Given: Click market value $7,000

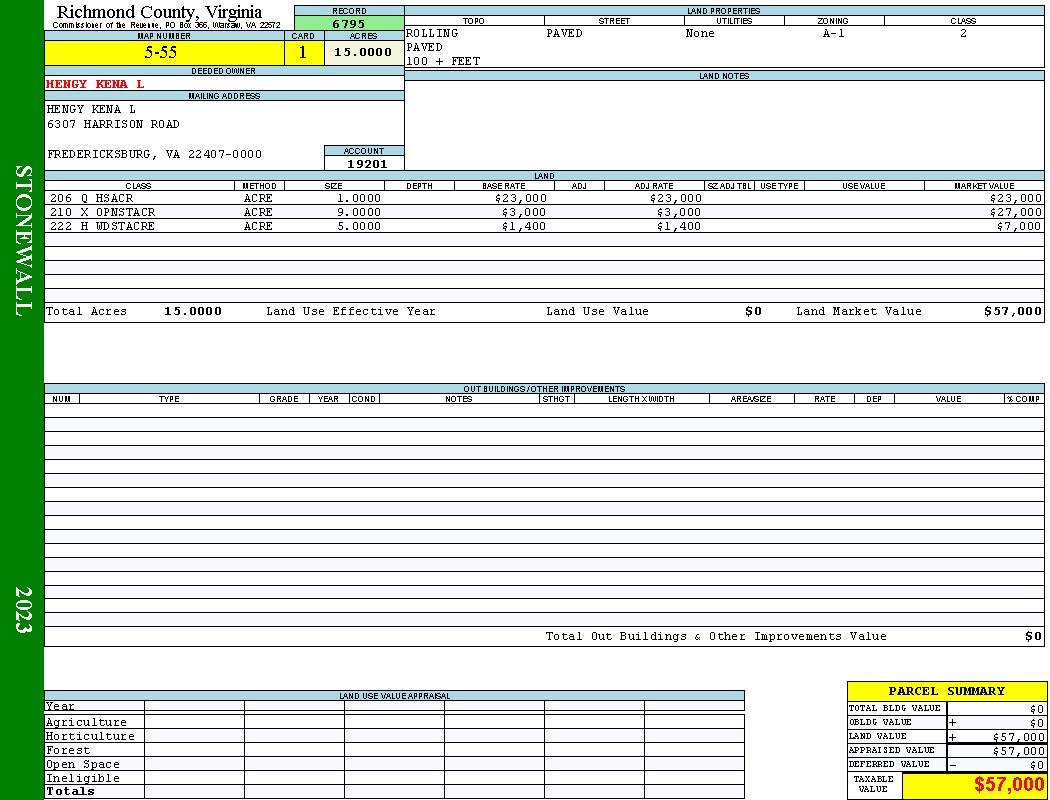Looking at the screenshot, I should (x=1019, y=226).
